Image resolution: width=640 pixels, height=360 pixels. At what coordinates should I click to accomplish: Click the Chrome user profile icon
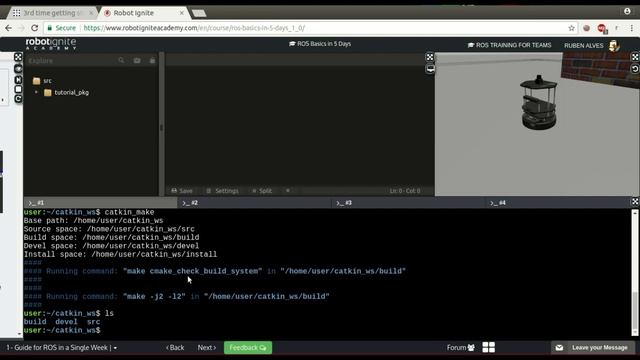tap(627, 11)
